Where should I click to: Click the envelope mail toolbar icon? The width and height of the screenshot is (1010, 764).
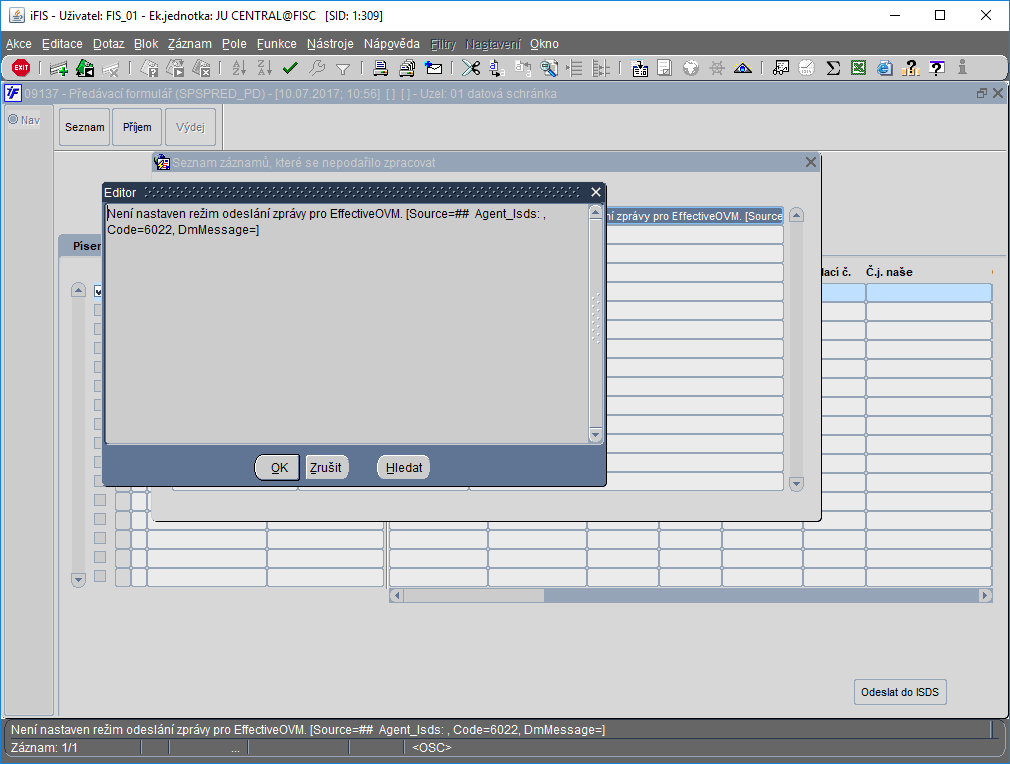click(433, 68)
